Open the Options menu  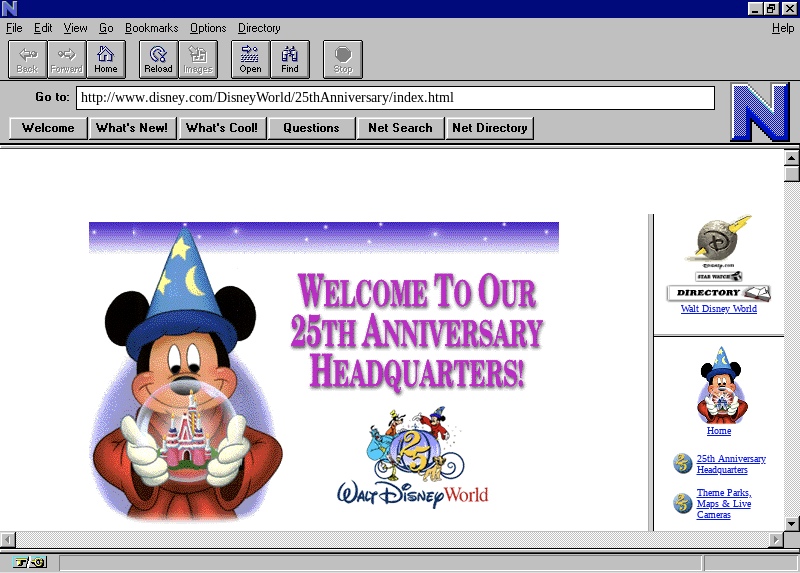[x=208, y=28]
